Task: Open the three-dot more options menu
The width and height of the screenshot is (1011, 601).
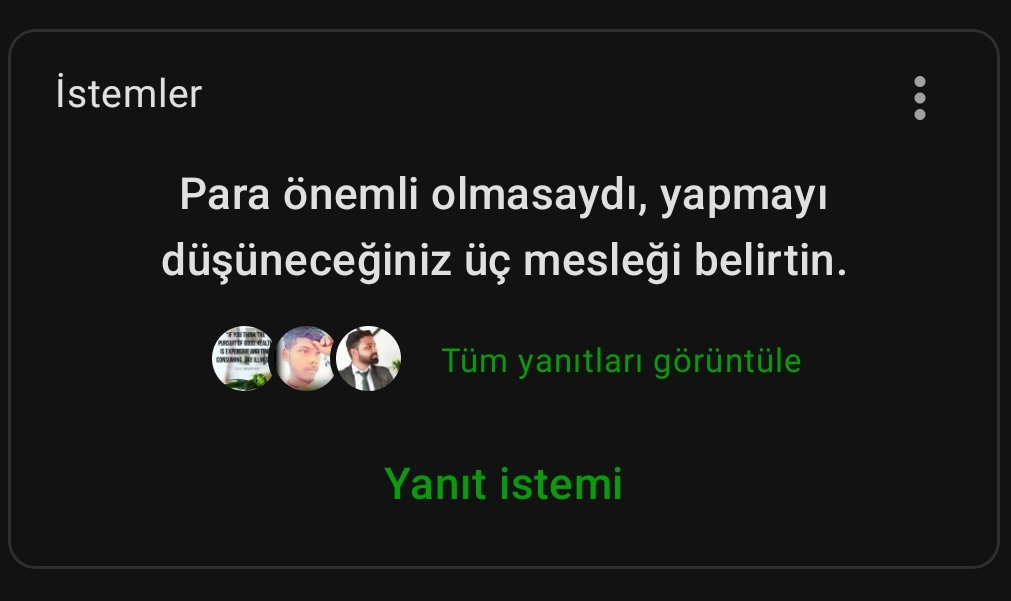Action: click(x=920, y=98)
